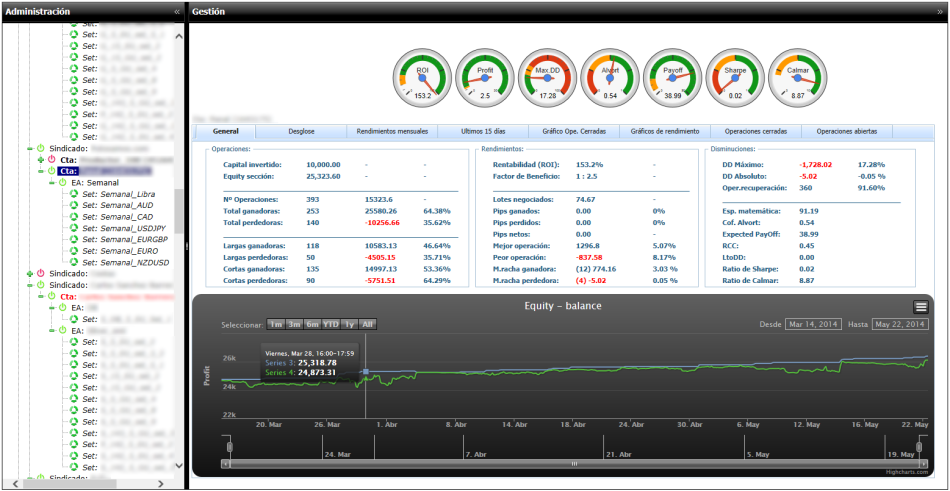This screenshot has width=950, height=491.
Task: Click the Sharpe gauge indicator
Action: [x=735, y=77]
